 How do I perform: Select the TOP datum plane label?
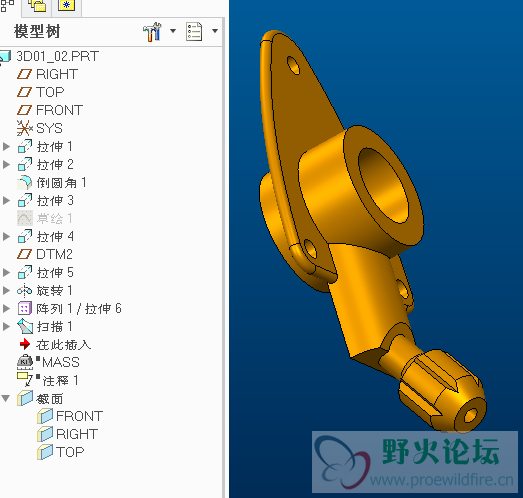[50, 92]
